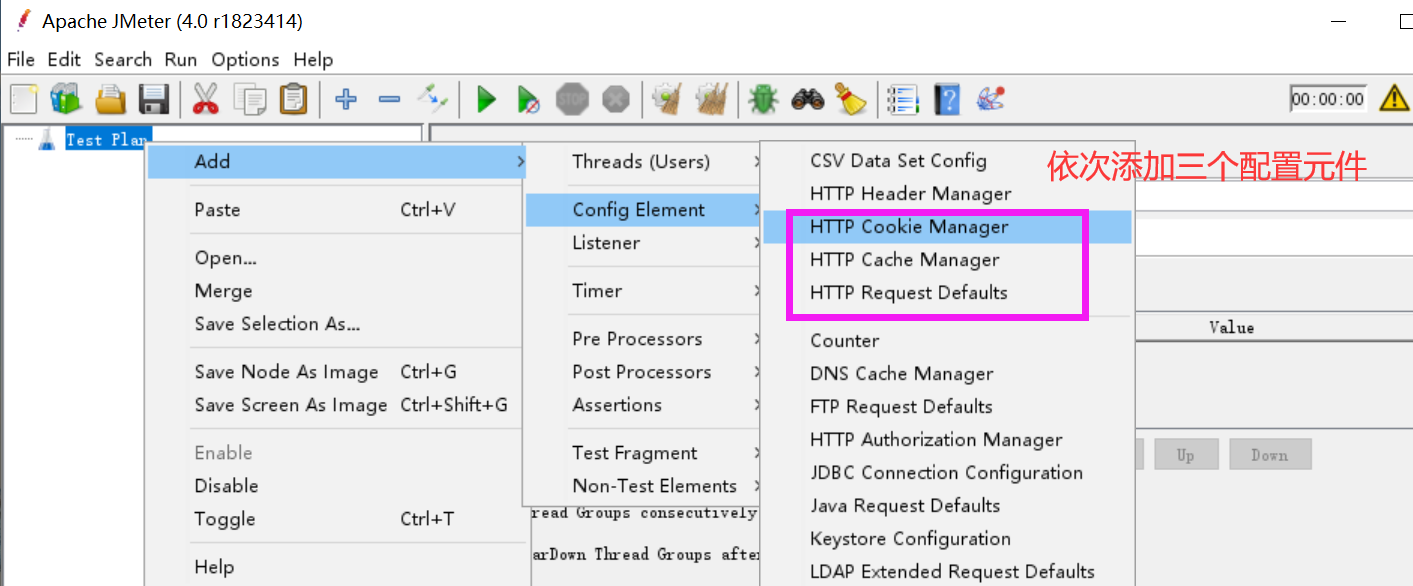Select Test Plan tree node
1413x586 pixels.
coord(108,140)
